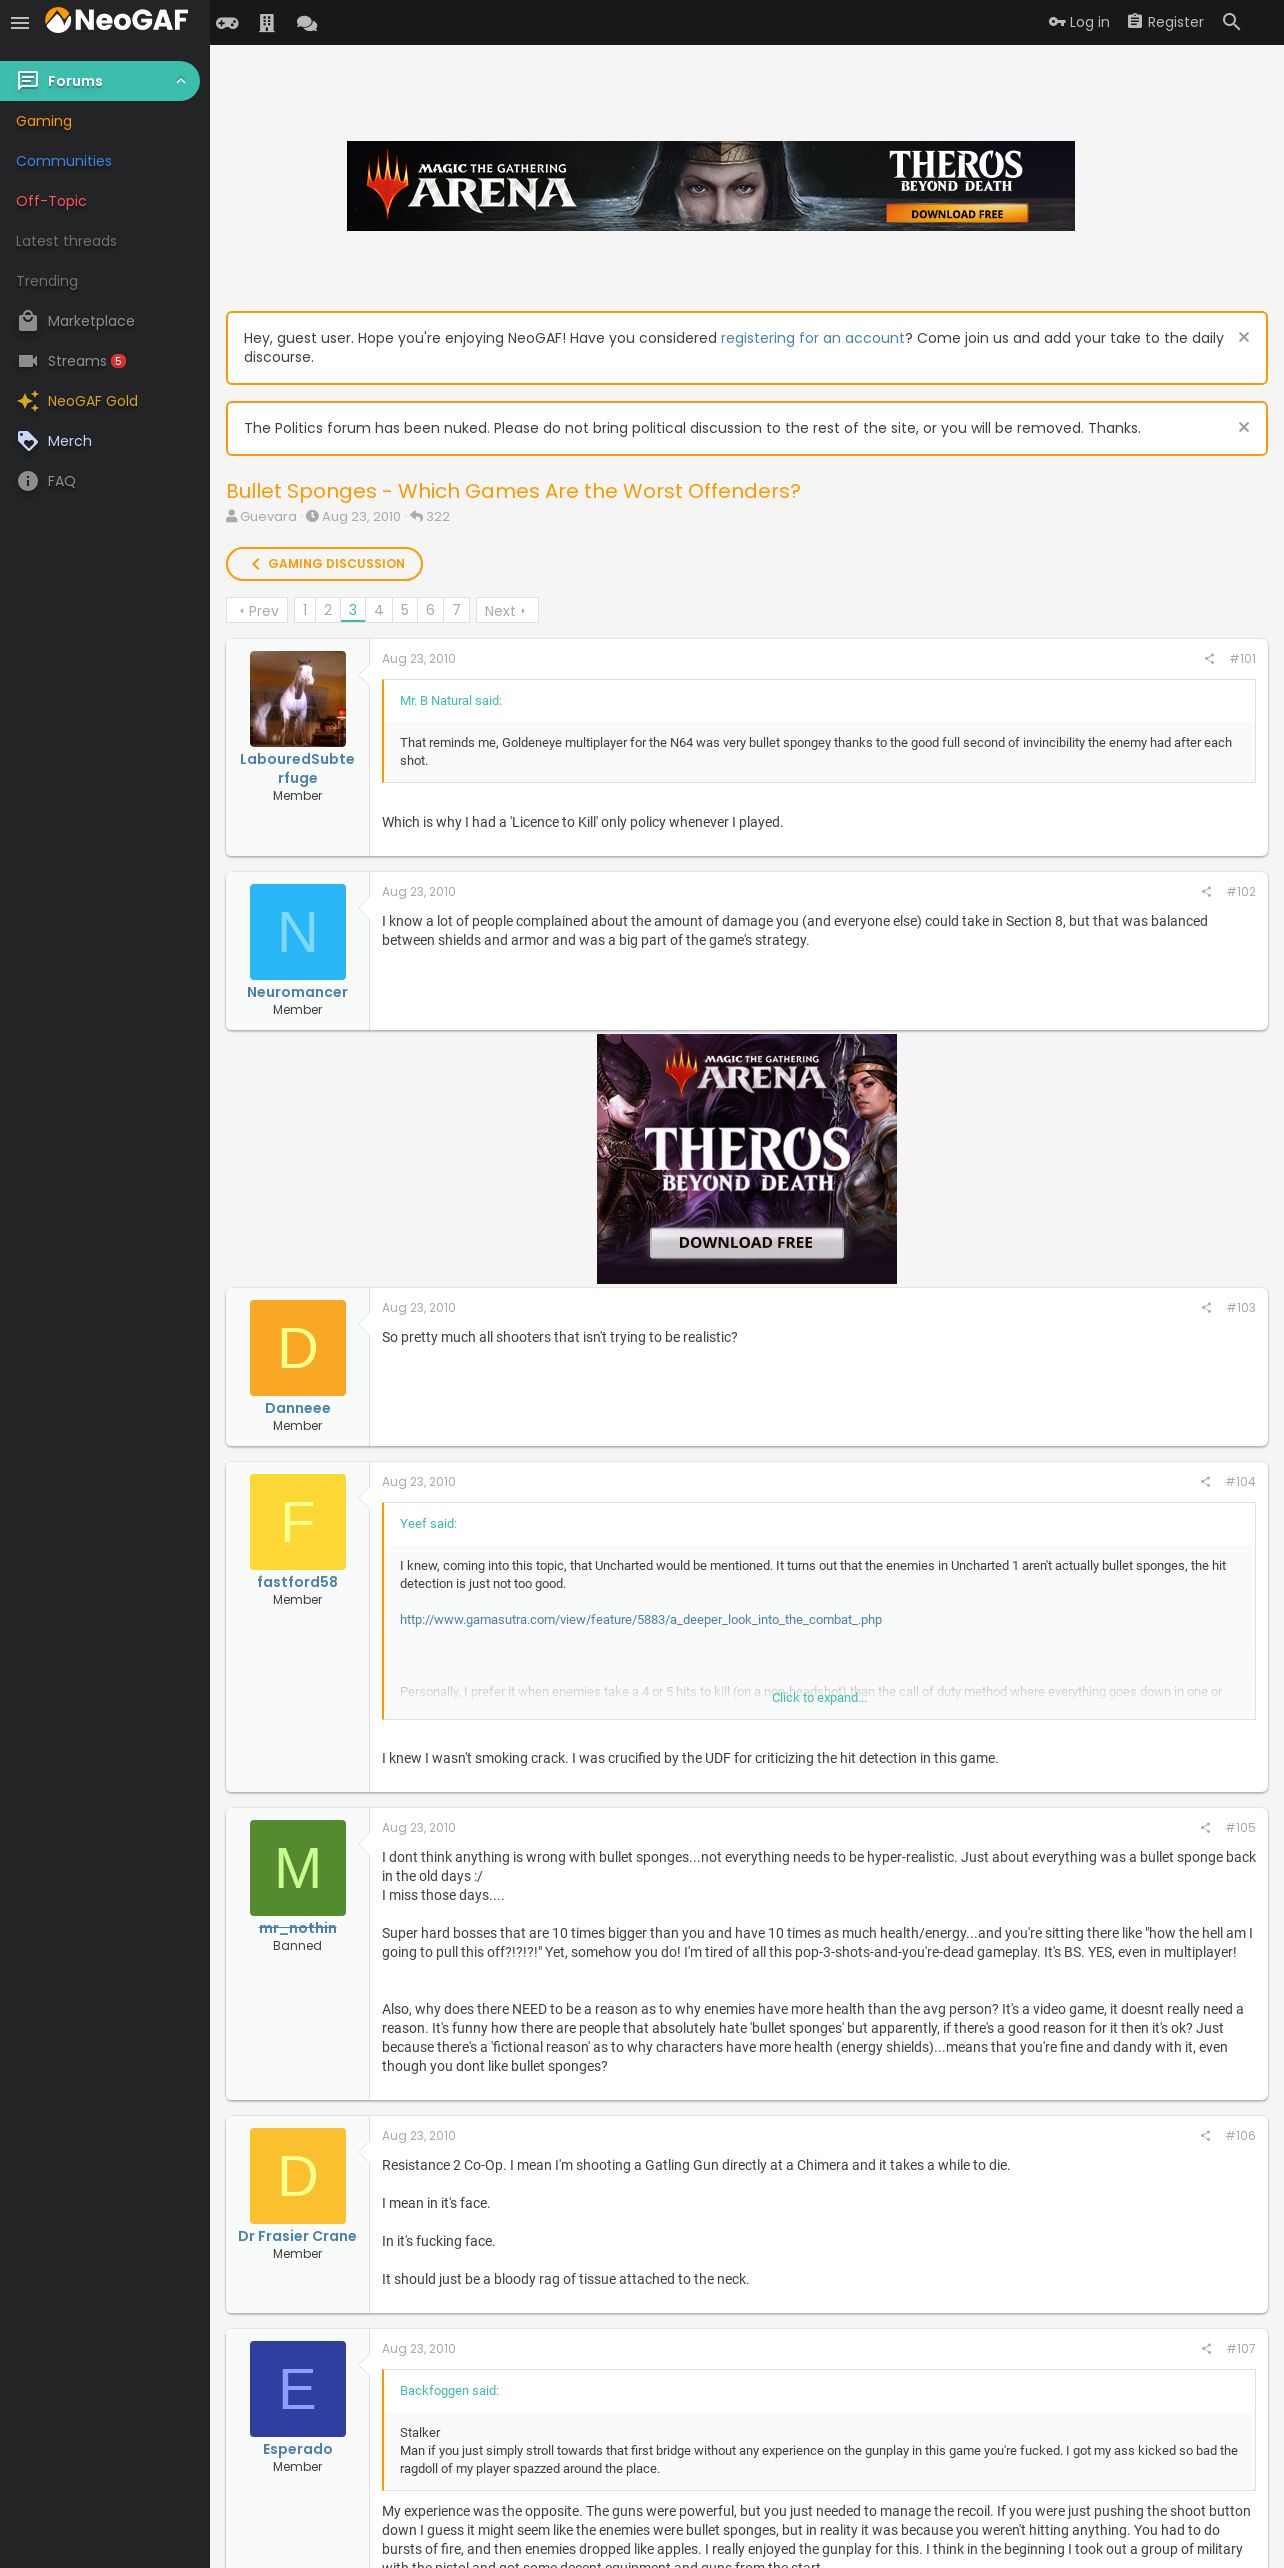The height and width of the screenshot is (2568, 1284).
Task: Share post #104 via share icon
Action: [x=1205, y=1482]
